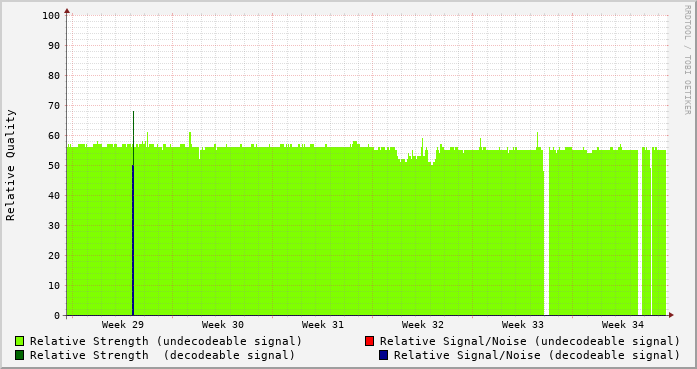The image size is (697, 369).
Task: Click the Relative Quality axis title
Action: click(10, 165)
